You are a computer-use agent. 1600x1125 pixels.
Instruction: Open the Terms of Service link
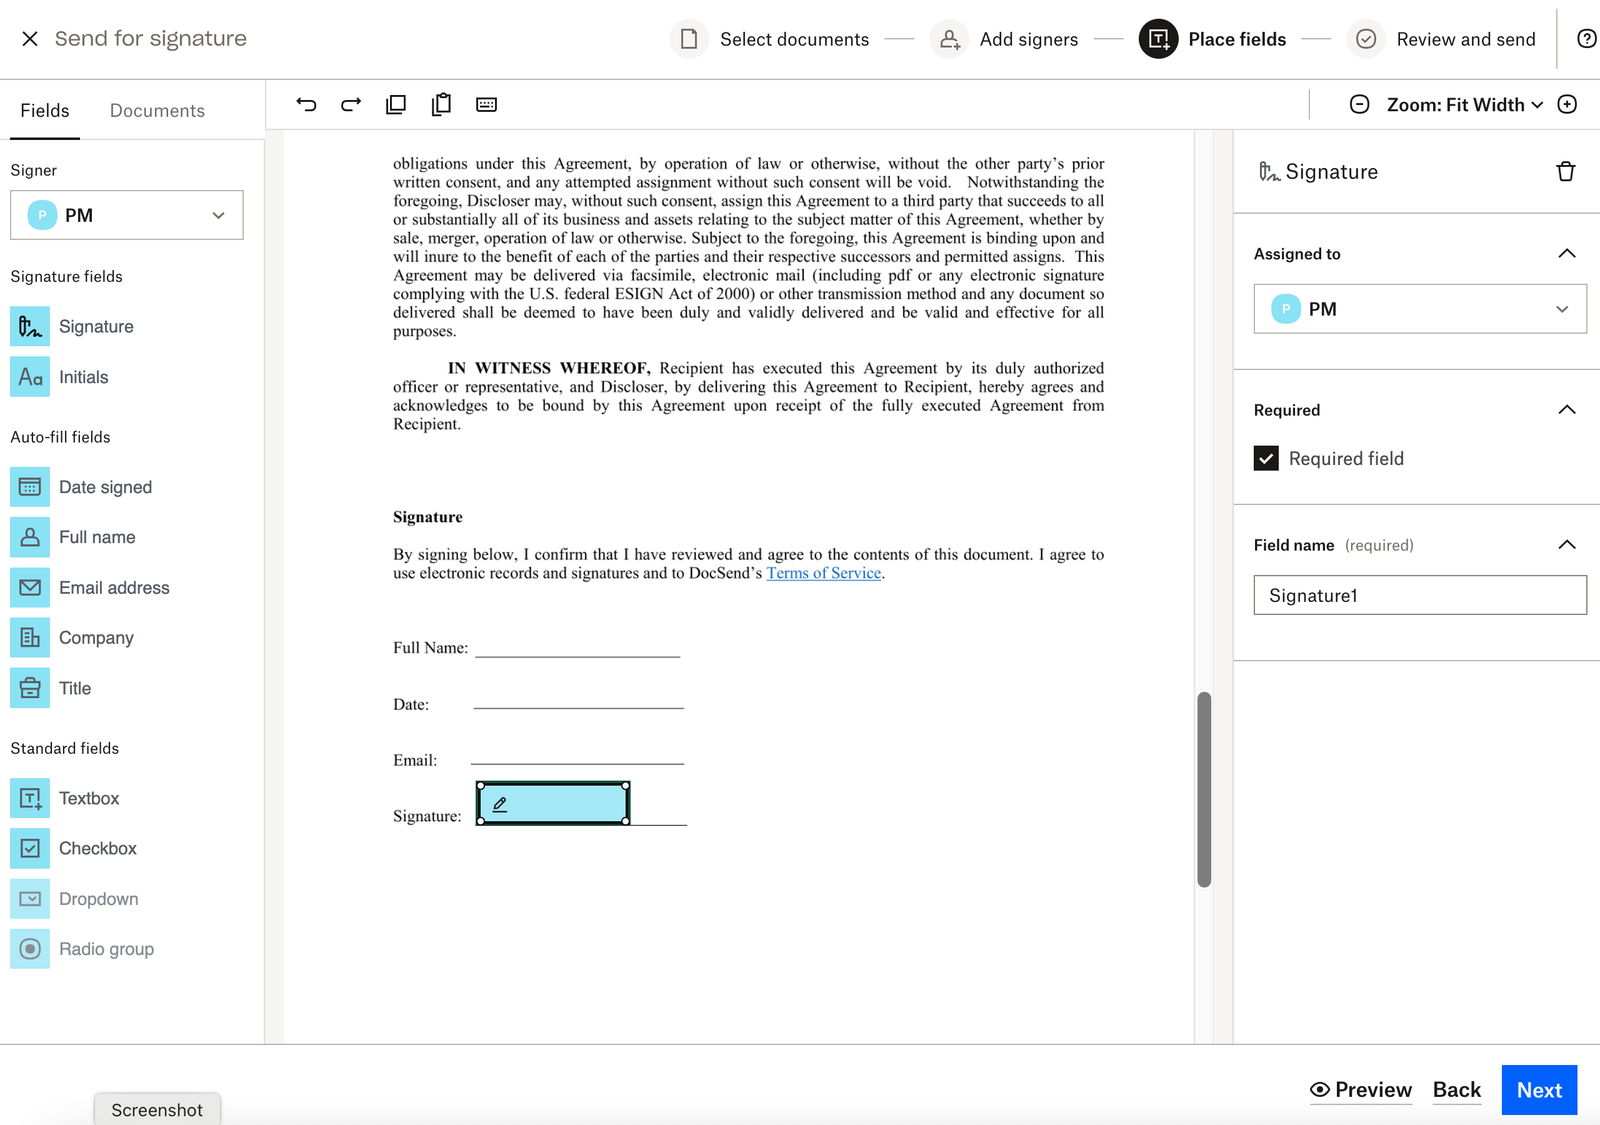823,573
